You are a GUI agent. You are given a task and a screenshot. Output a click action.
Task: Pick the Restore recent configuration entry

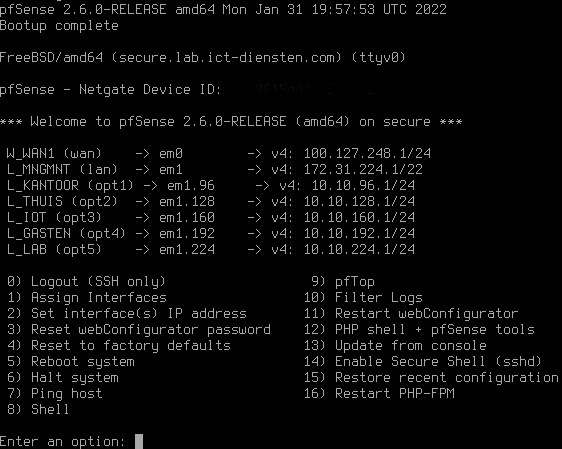pyautogui.click(x=431, y=378)
